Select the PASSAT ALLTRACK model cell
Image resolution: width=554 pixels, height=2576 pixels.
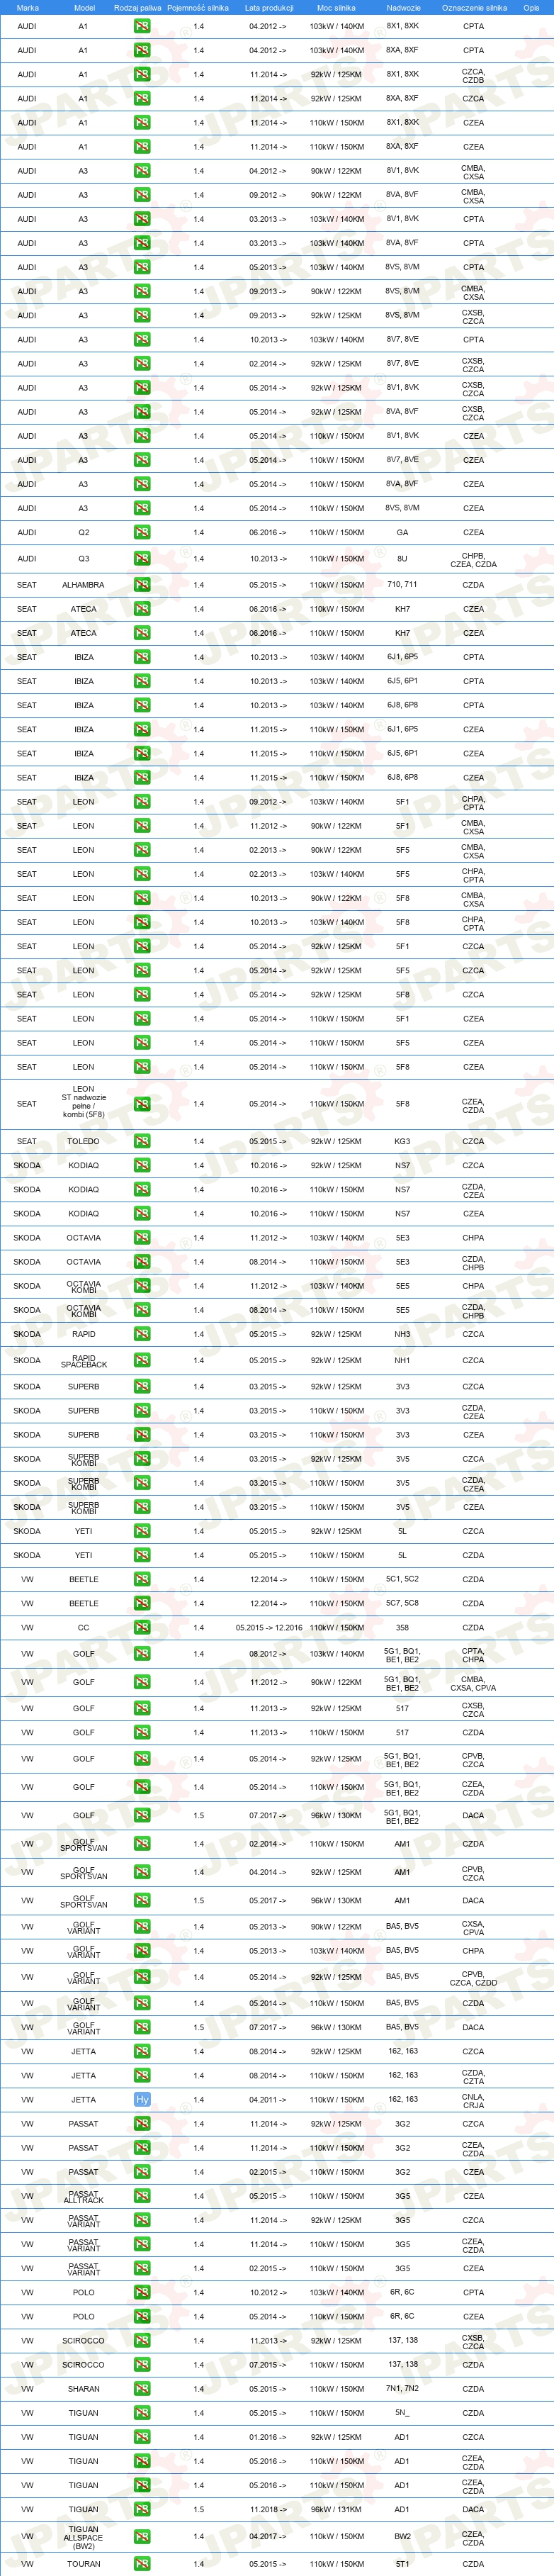83,2197
